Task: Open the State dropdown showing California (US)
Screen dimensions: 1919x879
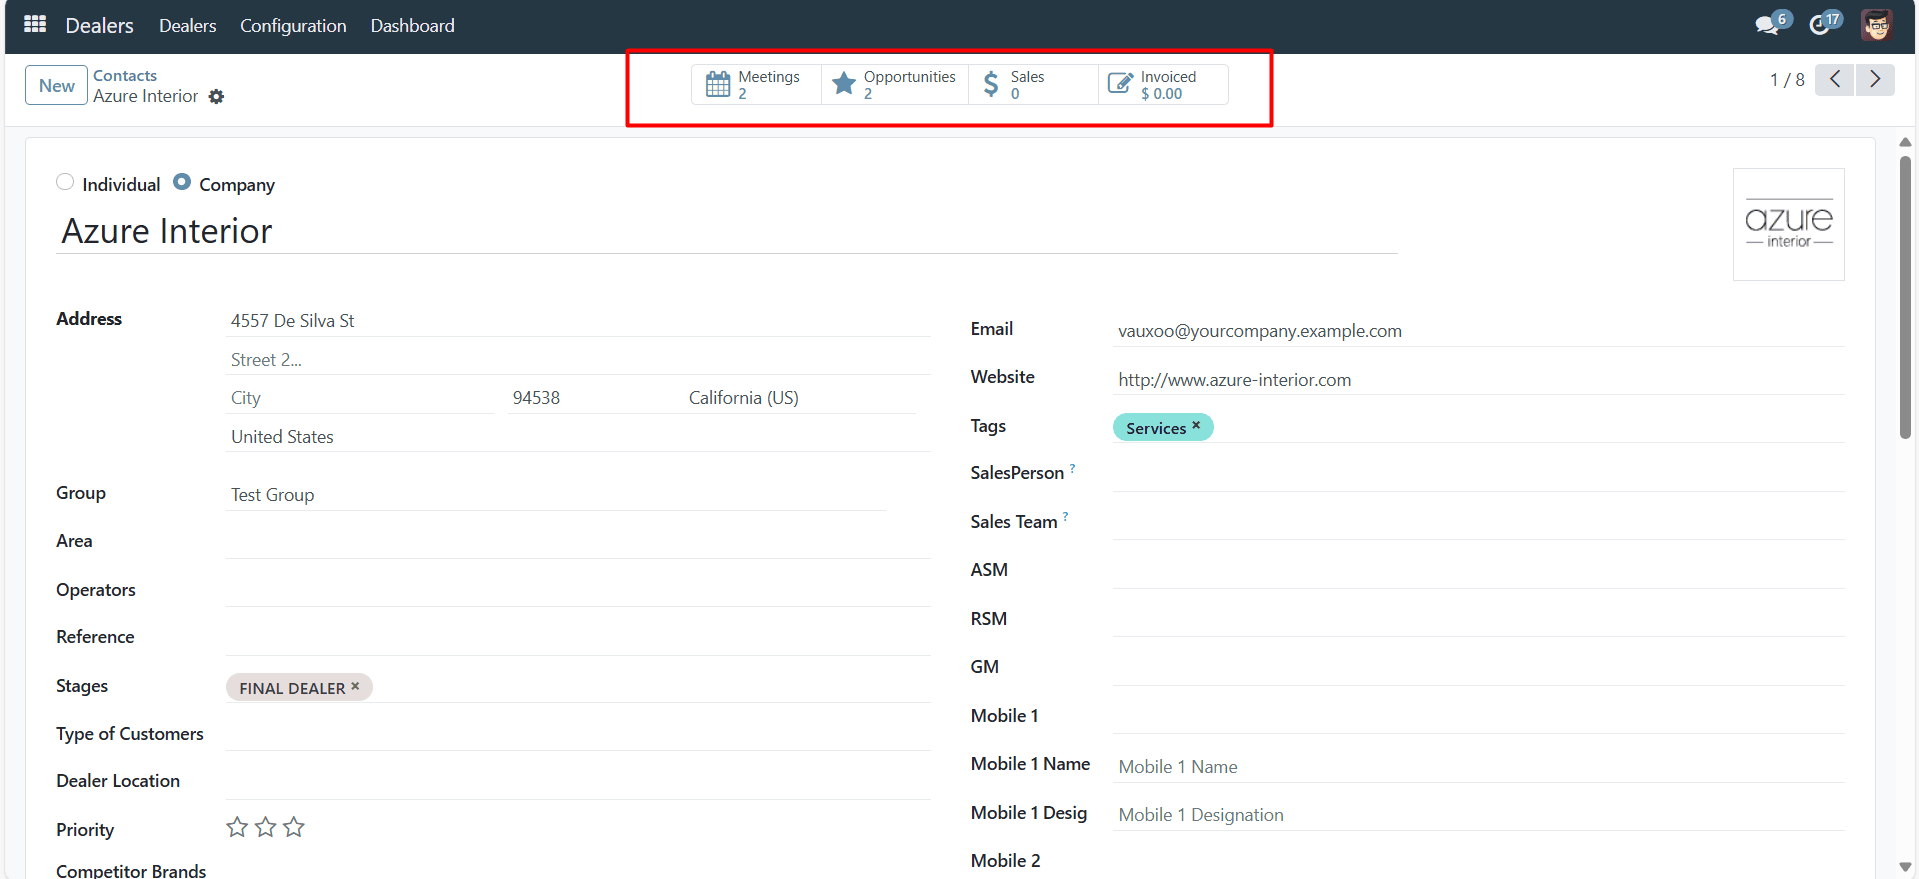Action: [800, 398]
